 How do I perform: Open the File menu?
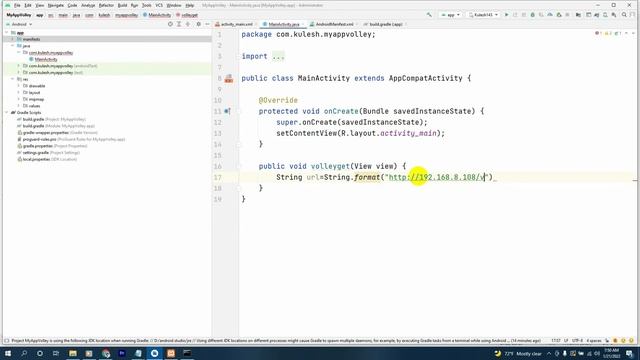(17, 5)
